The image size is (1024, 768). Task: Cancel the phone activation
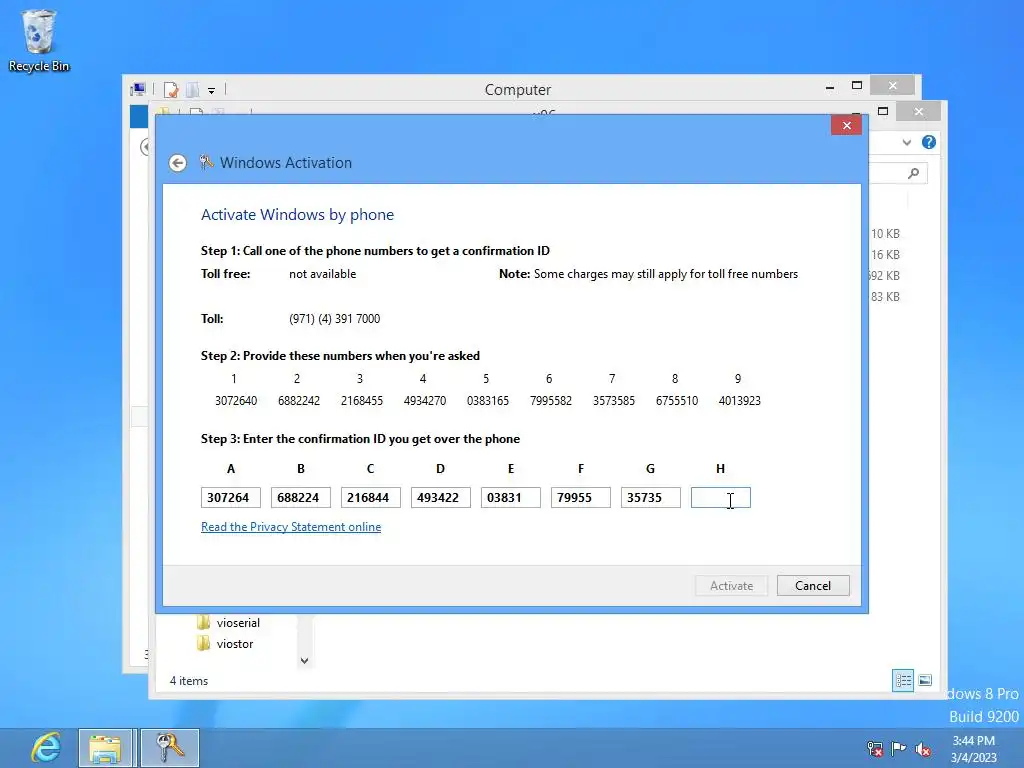point(813,586)
